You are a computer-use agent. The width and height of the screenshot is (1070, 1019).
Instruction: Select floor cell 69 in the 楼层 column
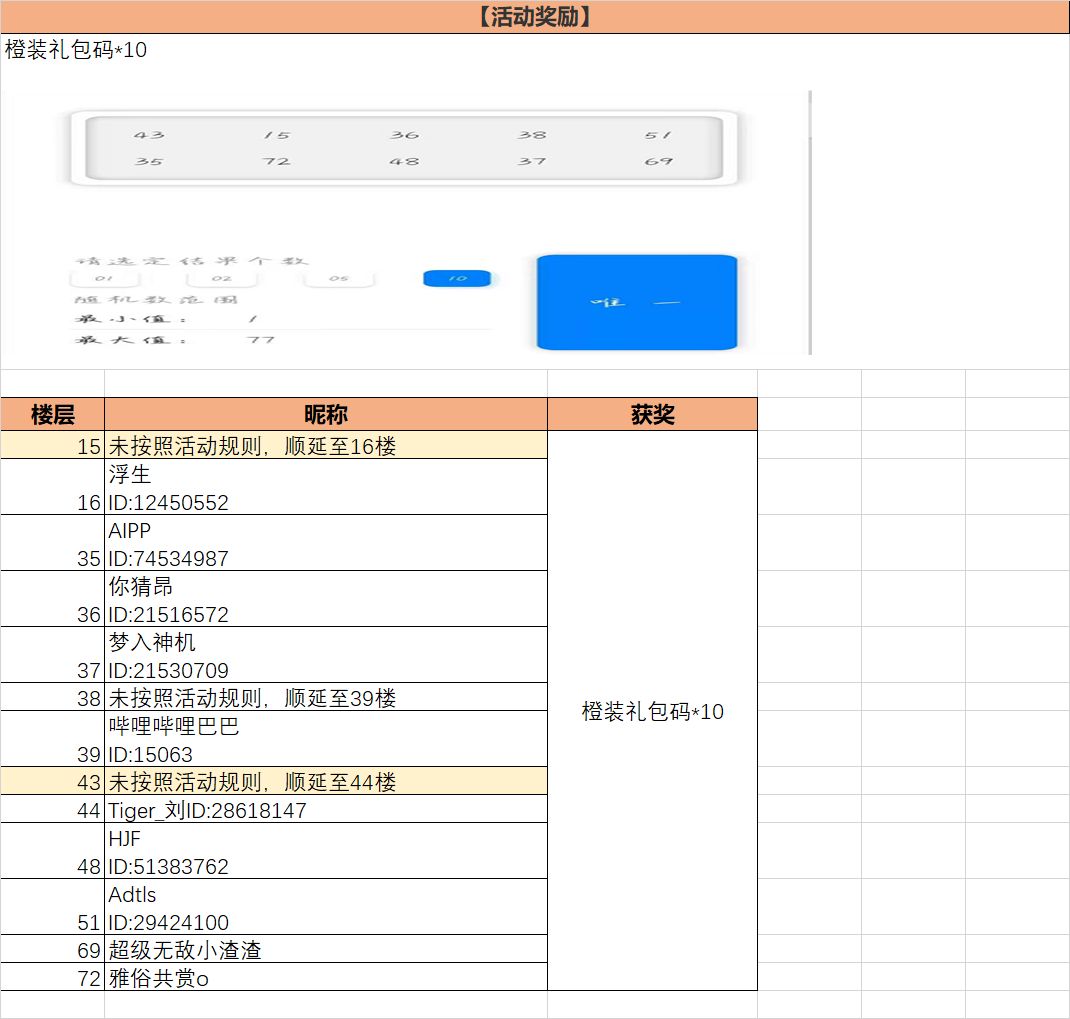(x=53, y=949)
